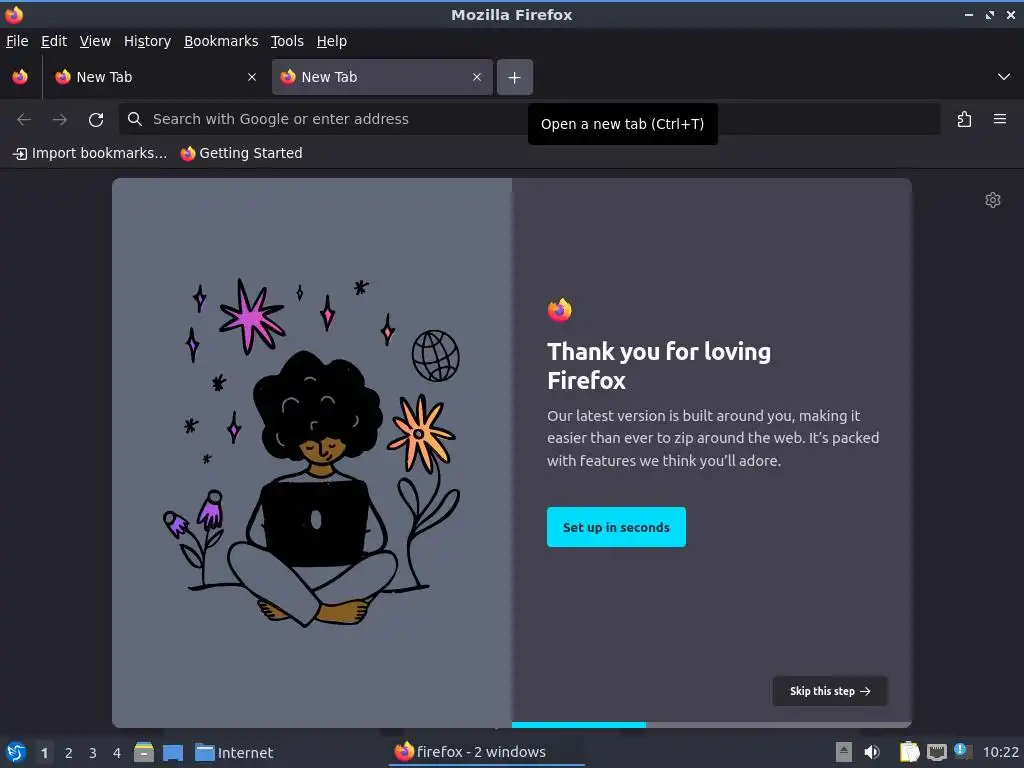Open the History menu
The width and height of the screenshot is (1024, 768).
click(x=147, y=41)
